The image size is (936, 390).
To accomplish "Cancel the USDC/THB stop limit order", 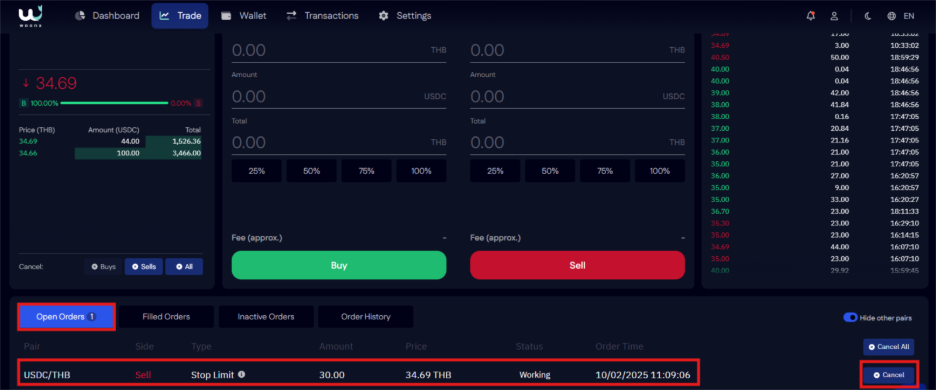I will 888,374.
